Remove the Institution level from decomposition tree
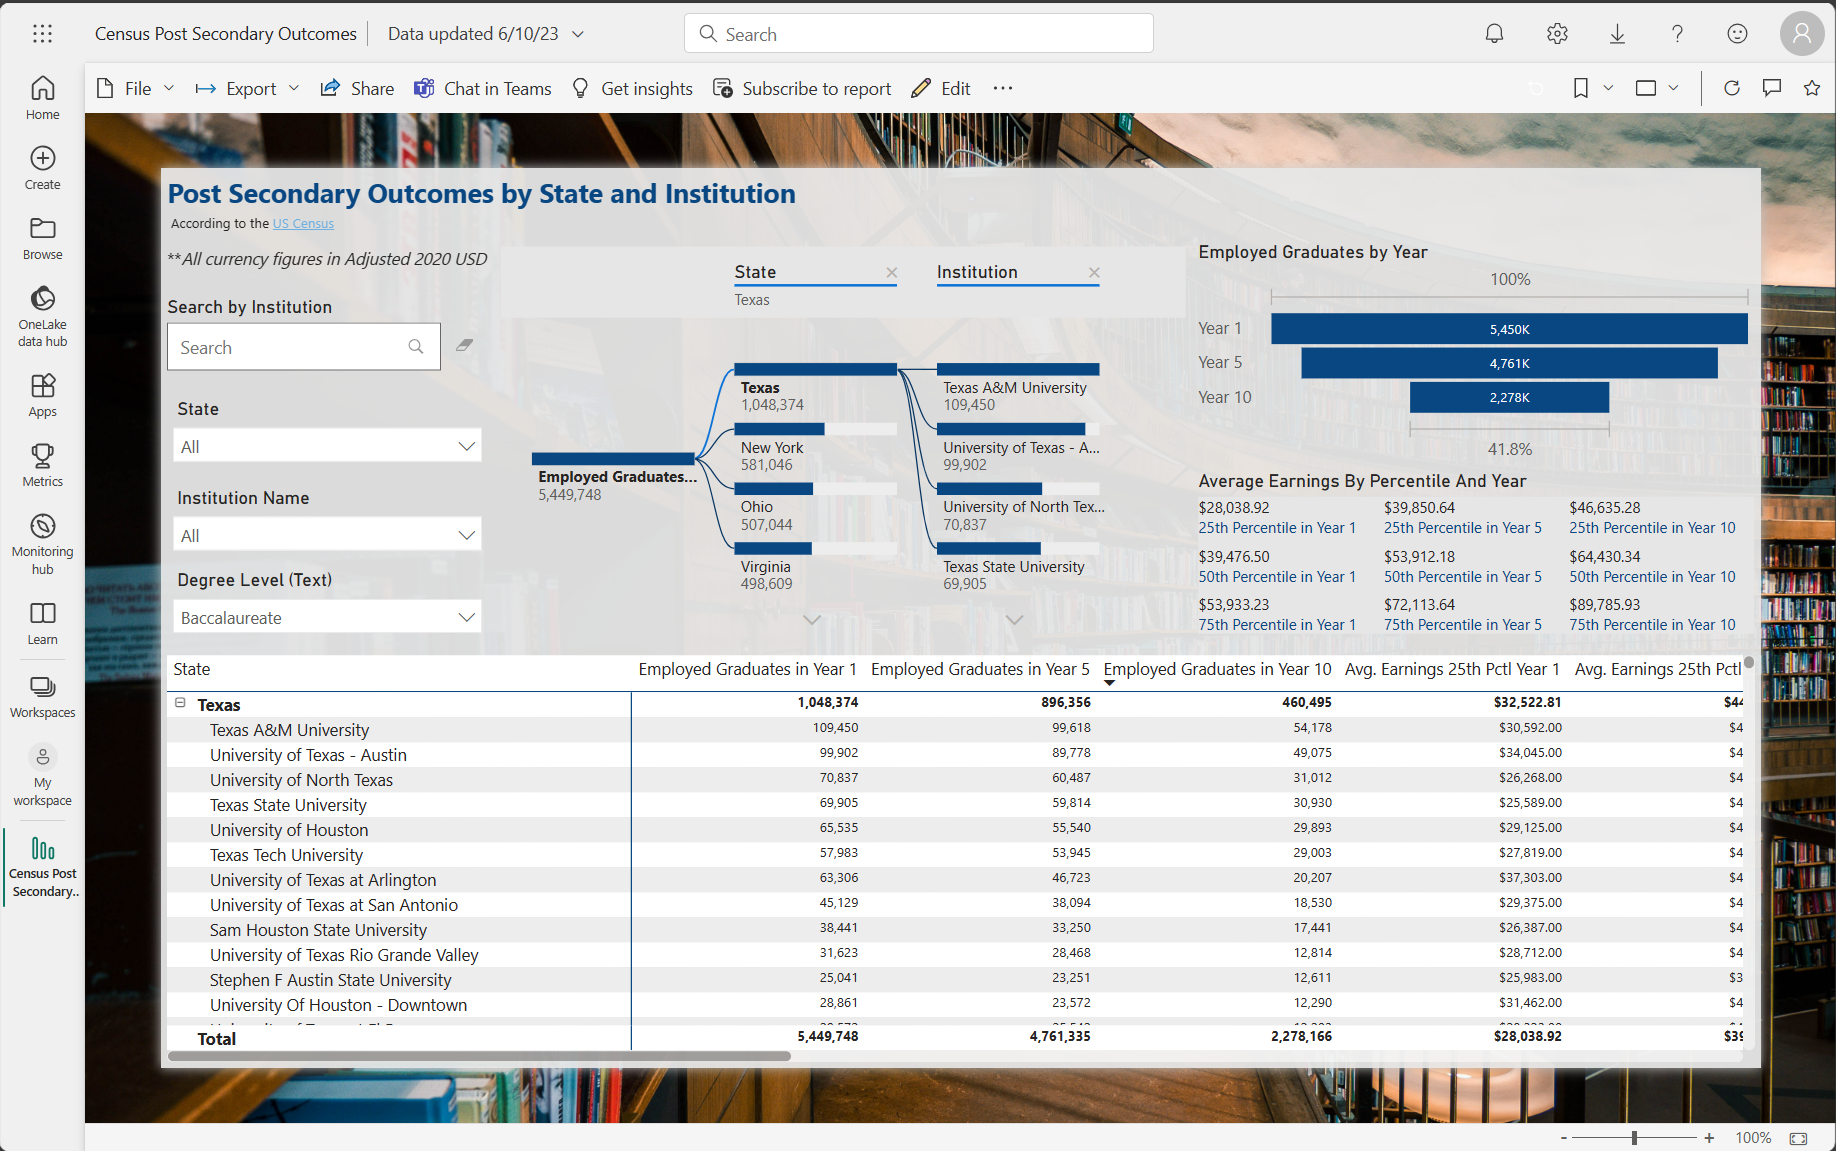 (x=1094, y=273)
